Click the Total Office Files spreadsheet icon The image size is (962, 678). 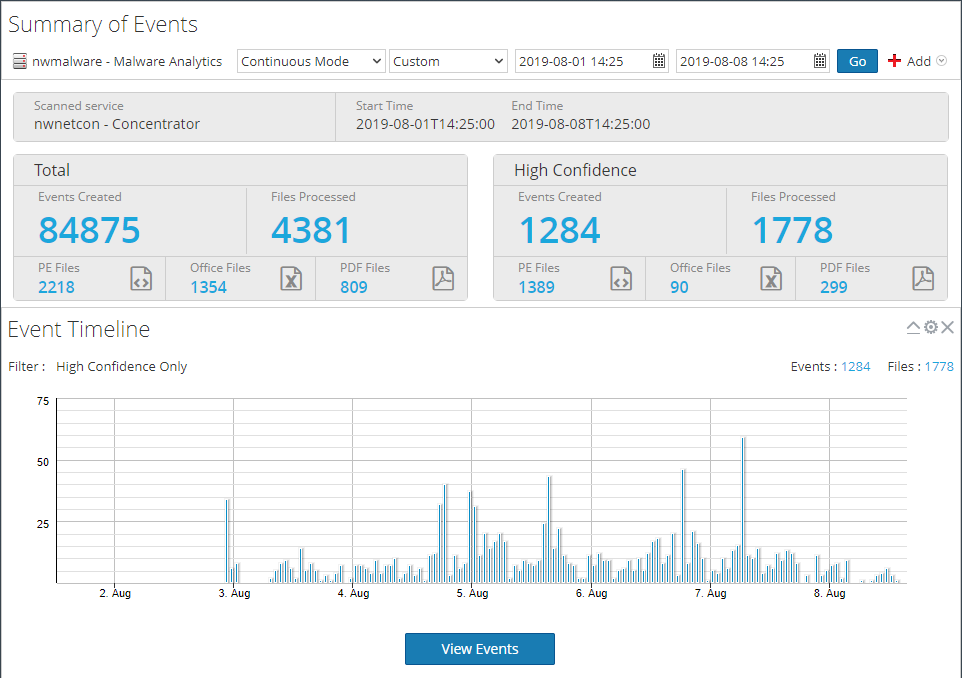coord(290,279)
